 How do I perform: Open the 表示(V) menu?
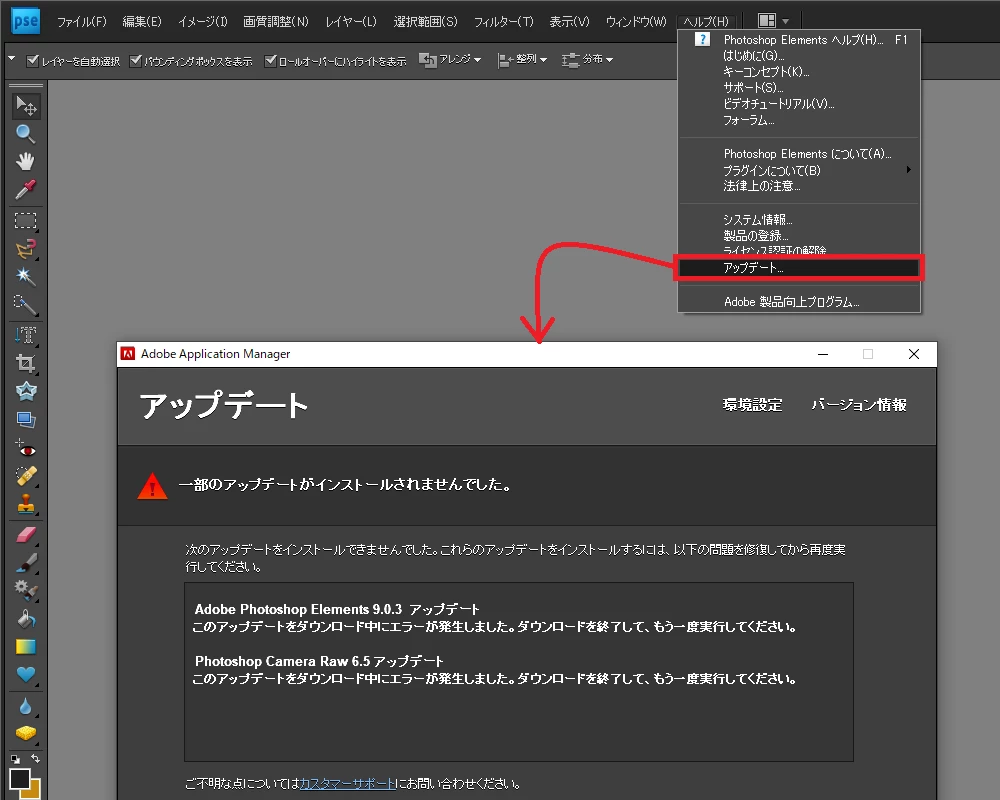(x=570, y=22)
